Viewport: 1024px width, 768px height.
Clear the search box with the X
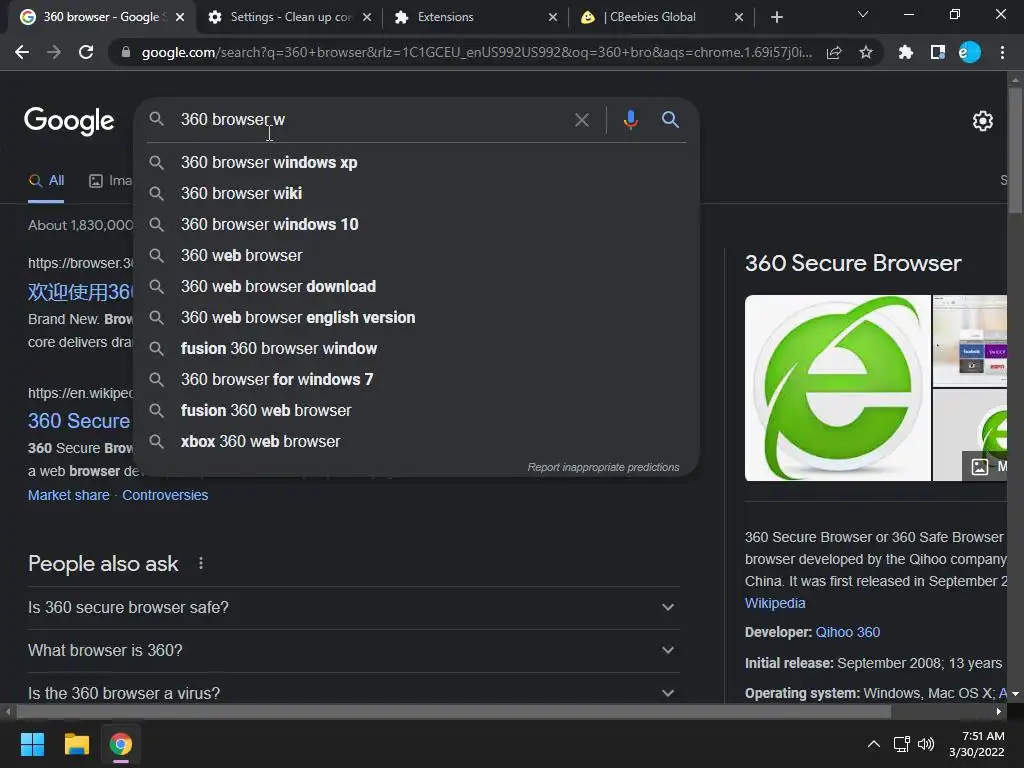[x=581, y=120]
